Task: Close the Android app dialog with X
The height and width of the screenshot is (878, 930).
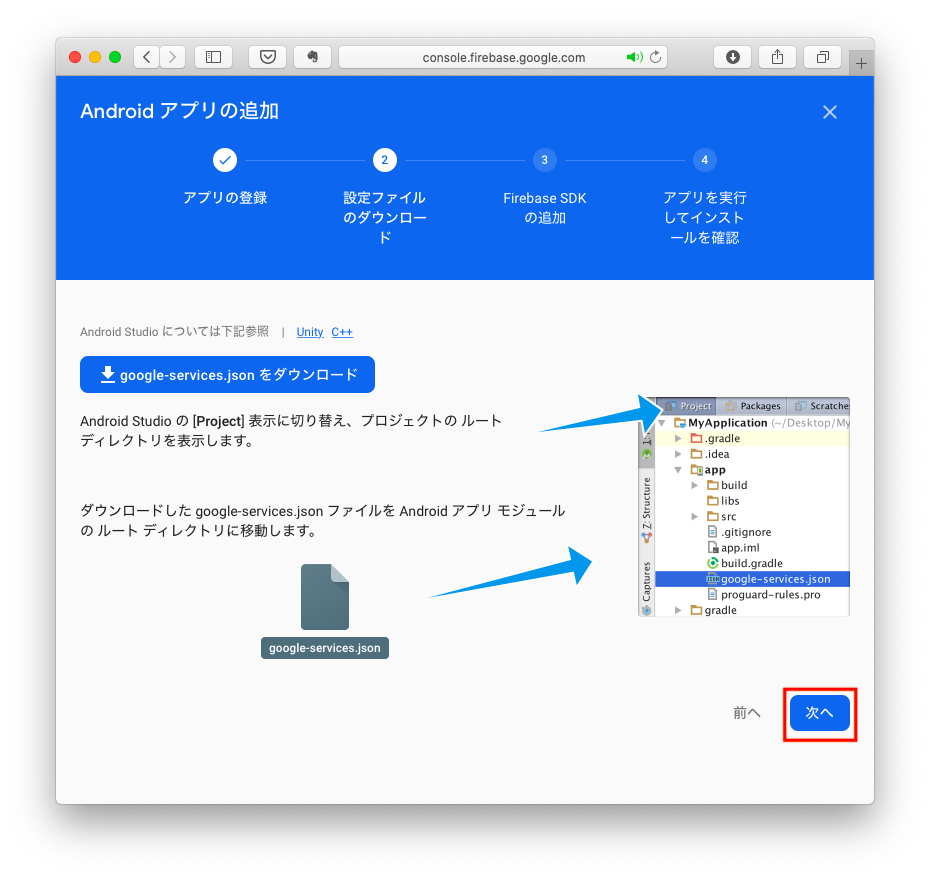Action: (x=830, y=112)
